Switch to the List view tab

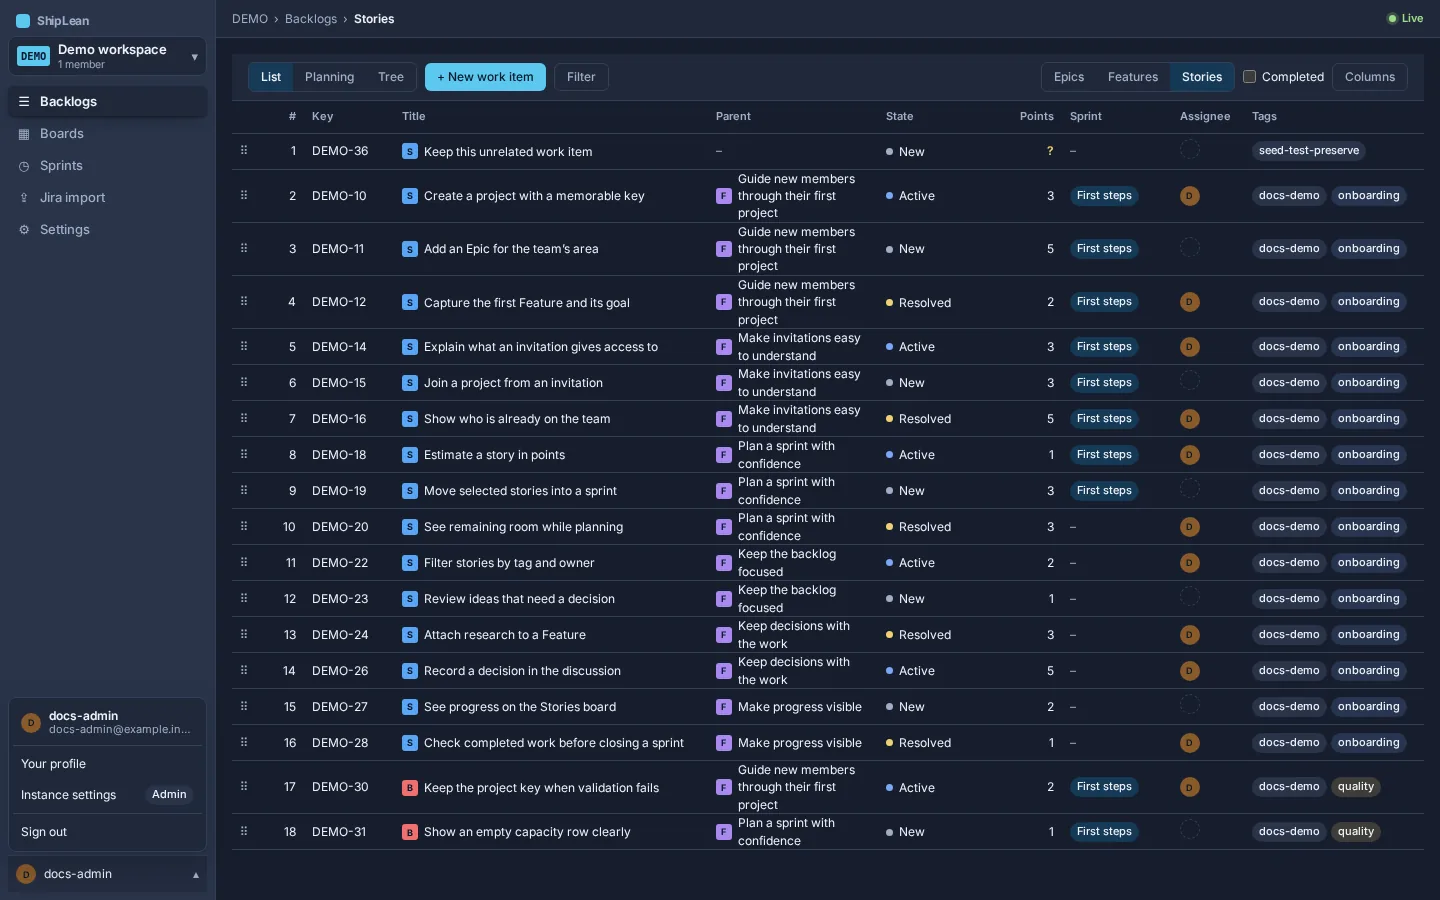pos(271,77)
